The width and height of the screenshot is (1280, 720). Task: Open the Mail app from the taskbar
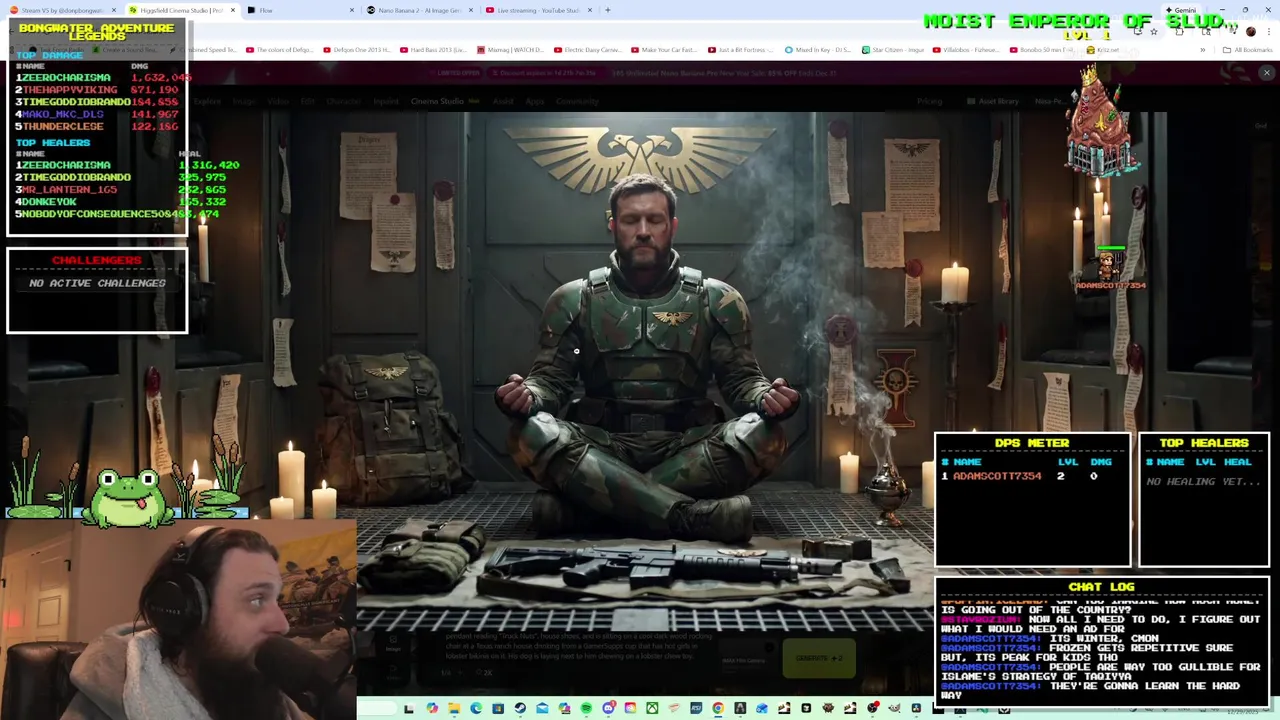click(x=542, y=709)
